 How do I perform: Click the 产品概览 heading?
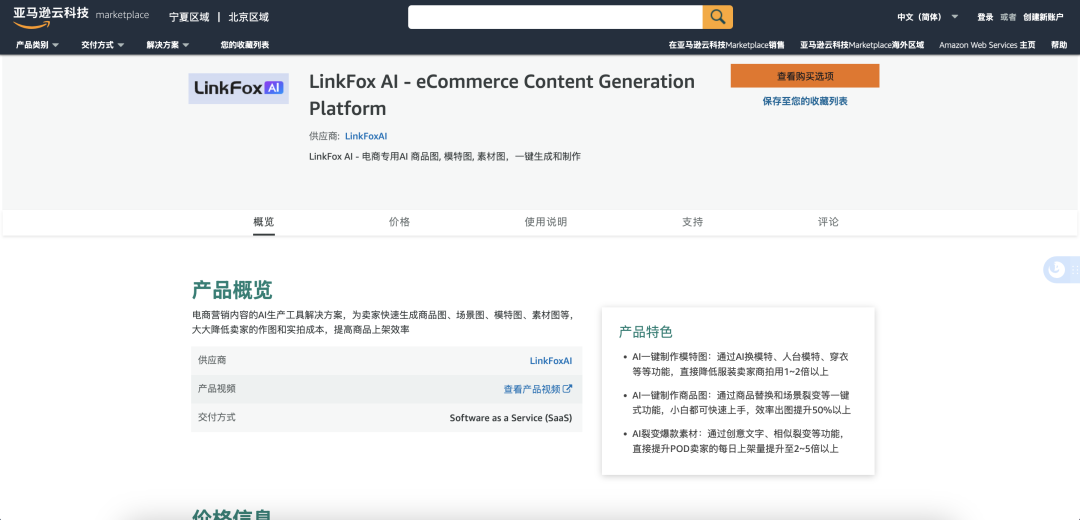pos(231,290)
